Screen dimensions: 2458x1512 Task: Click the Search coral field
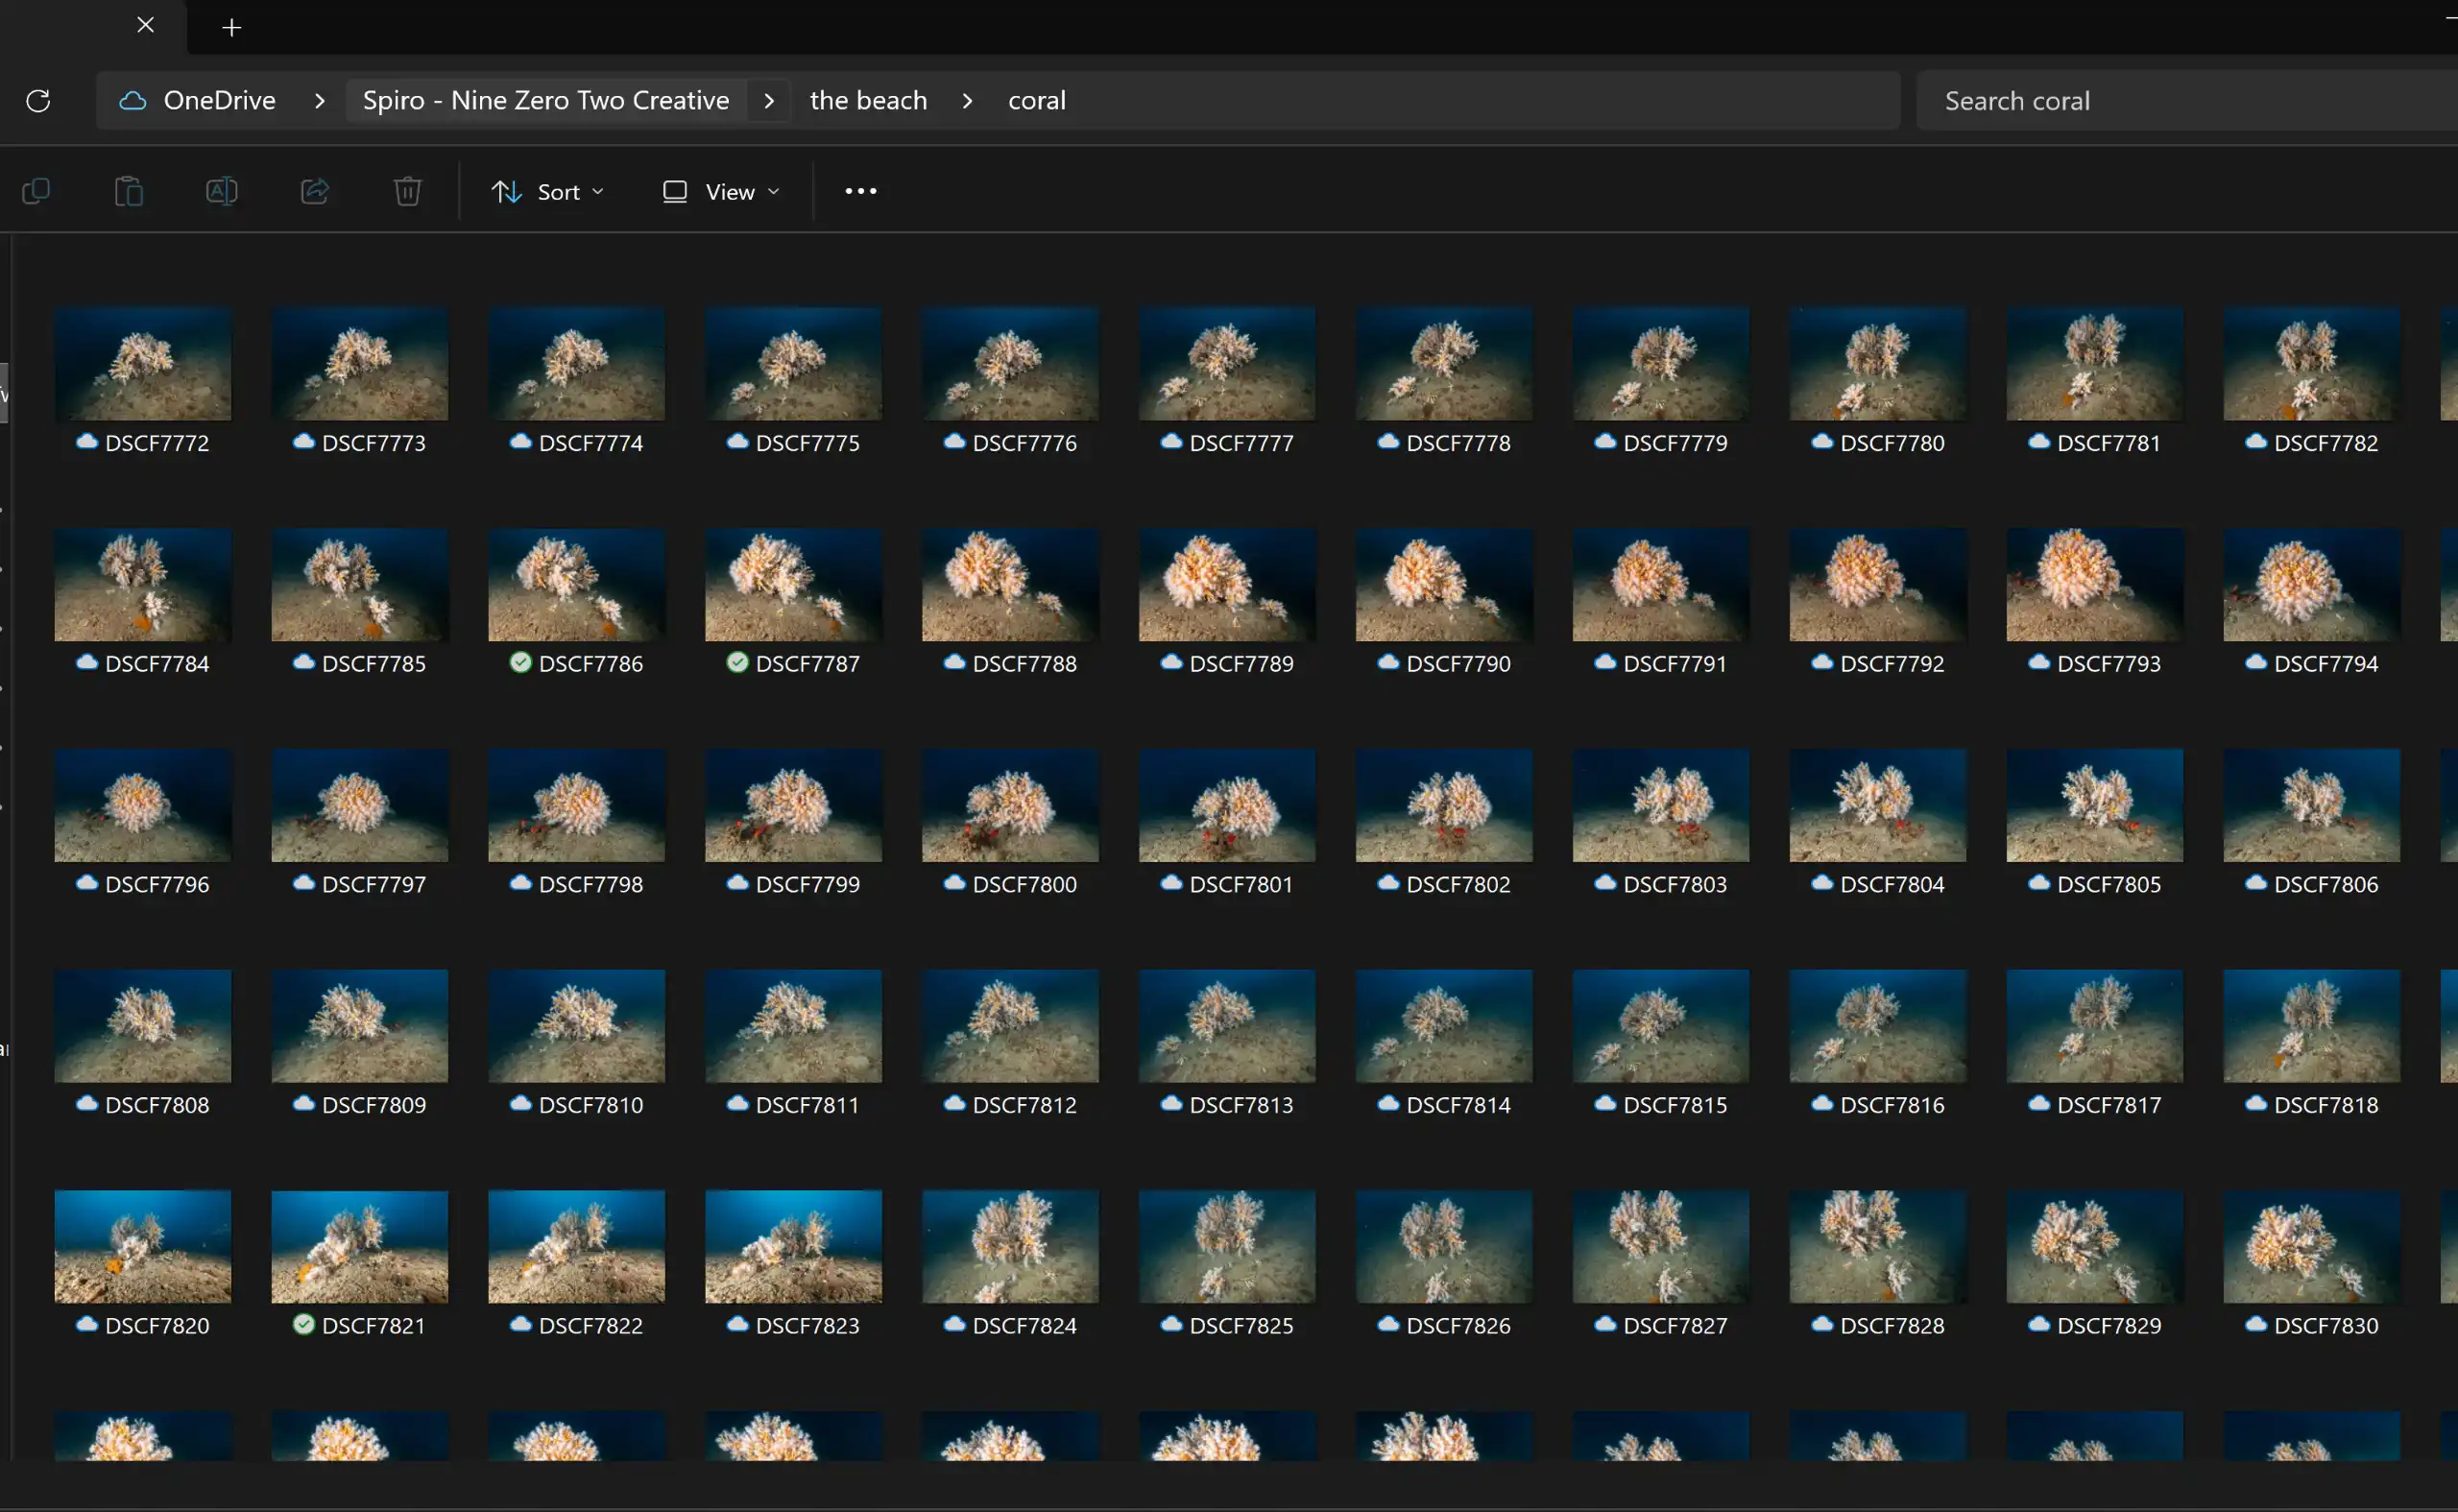2180,101
